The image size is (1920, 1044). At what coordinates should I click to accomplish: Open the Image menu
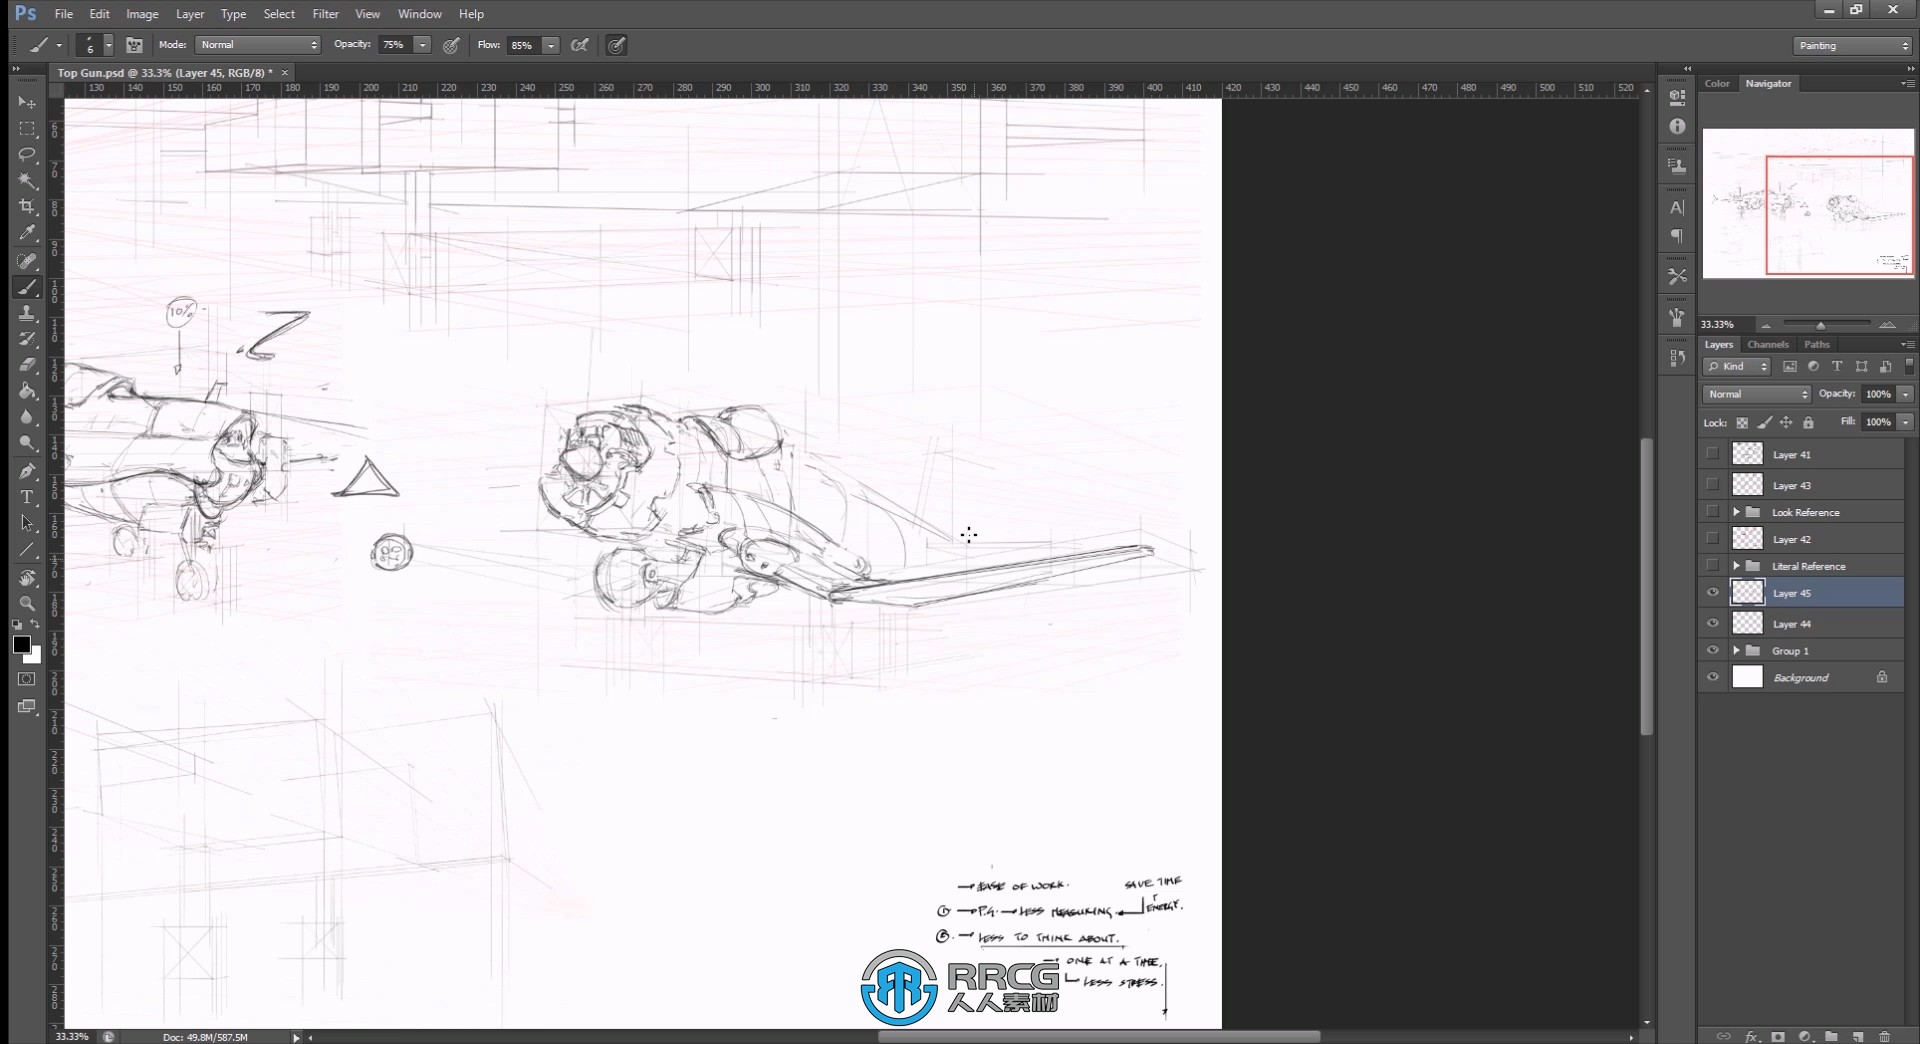142,14
